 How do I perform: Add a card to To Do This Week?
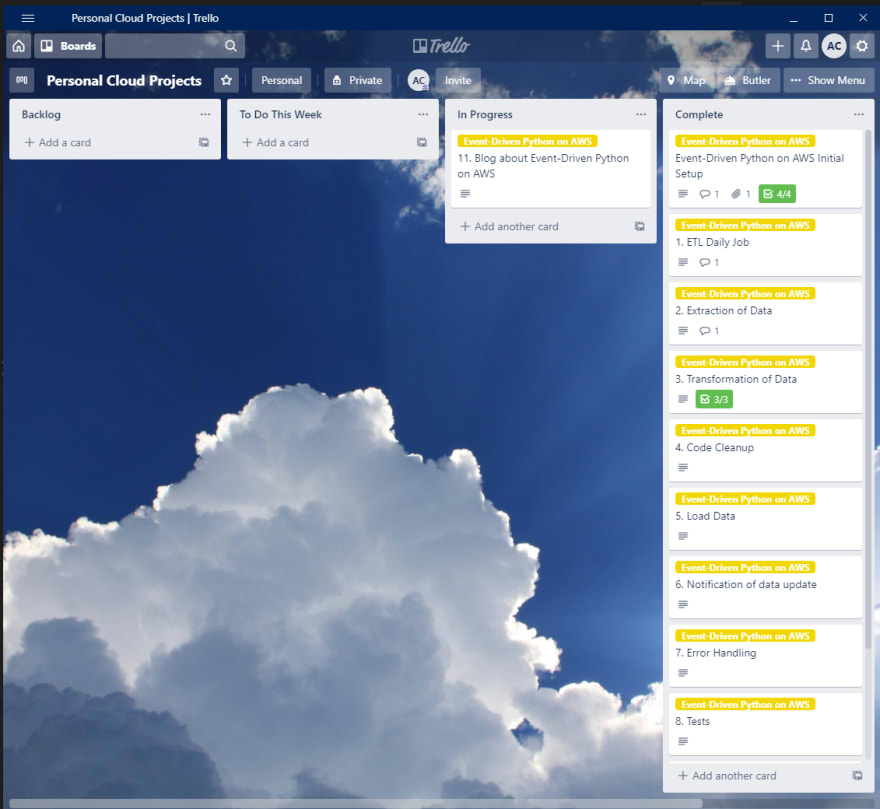click(x=275, y=143)
